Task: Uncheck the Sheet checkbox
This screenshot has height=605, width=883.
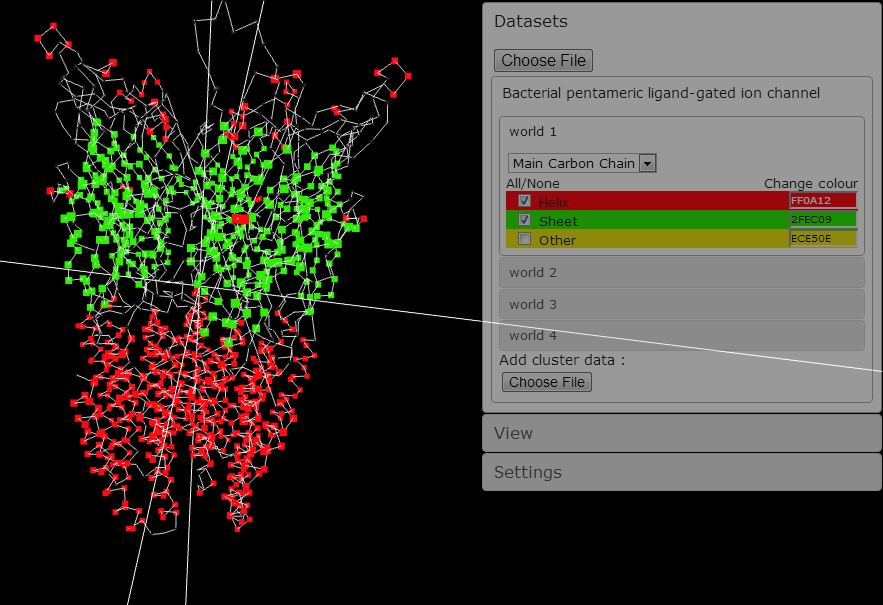Action: coord(525,220)
